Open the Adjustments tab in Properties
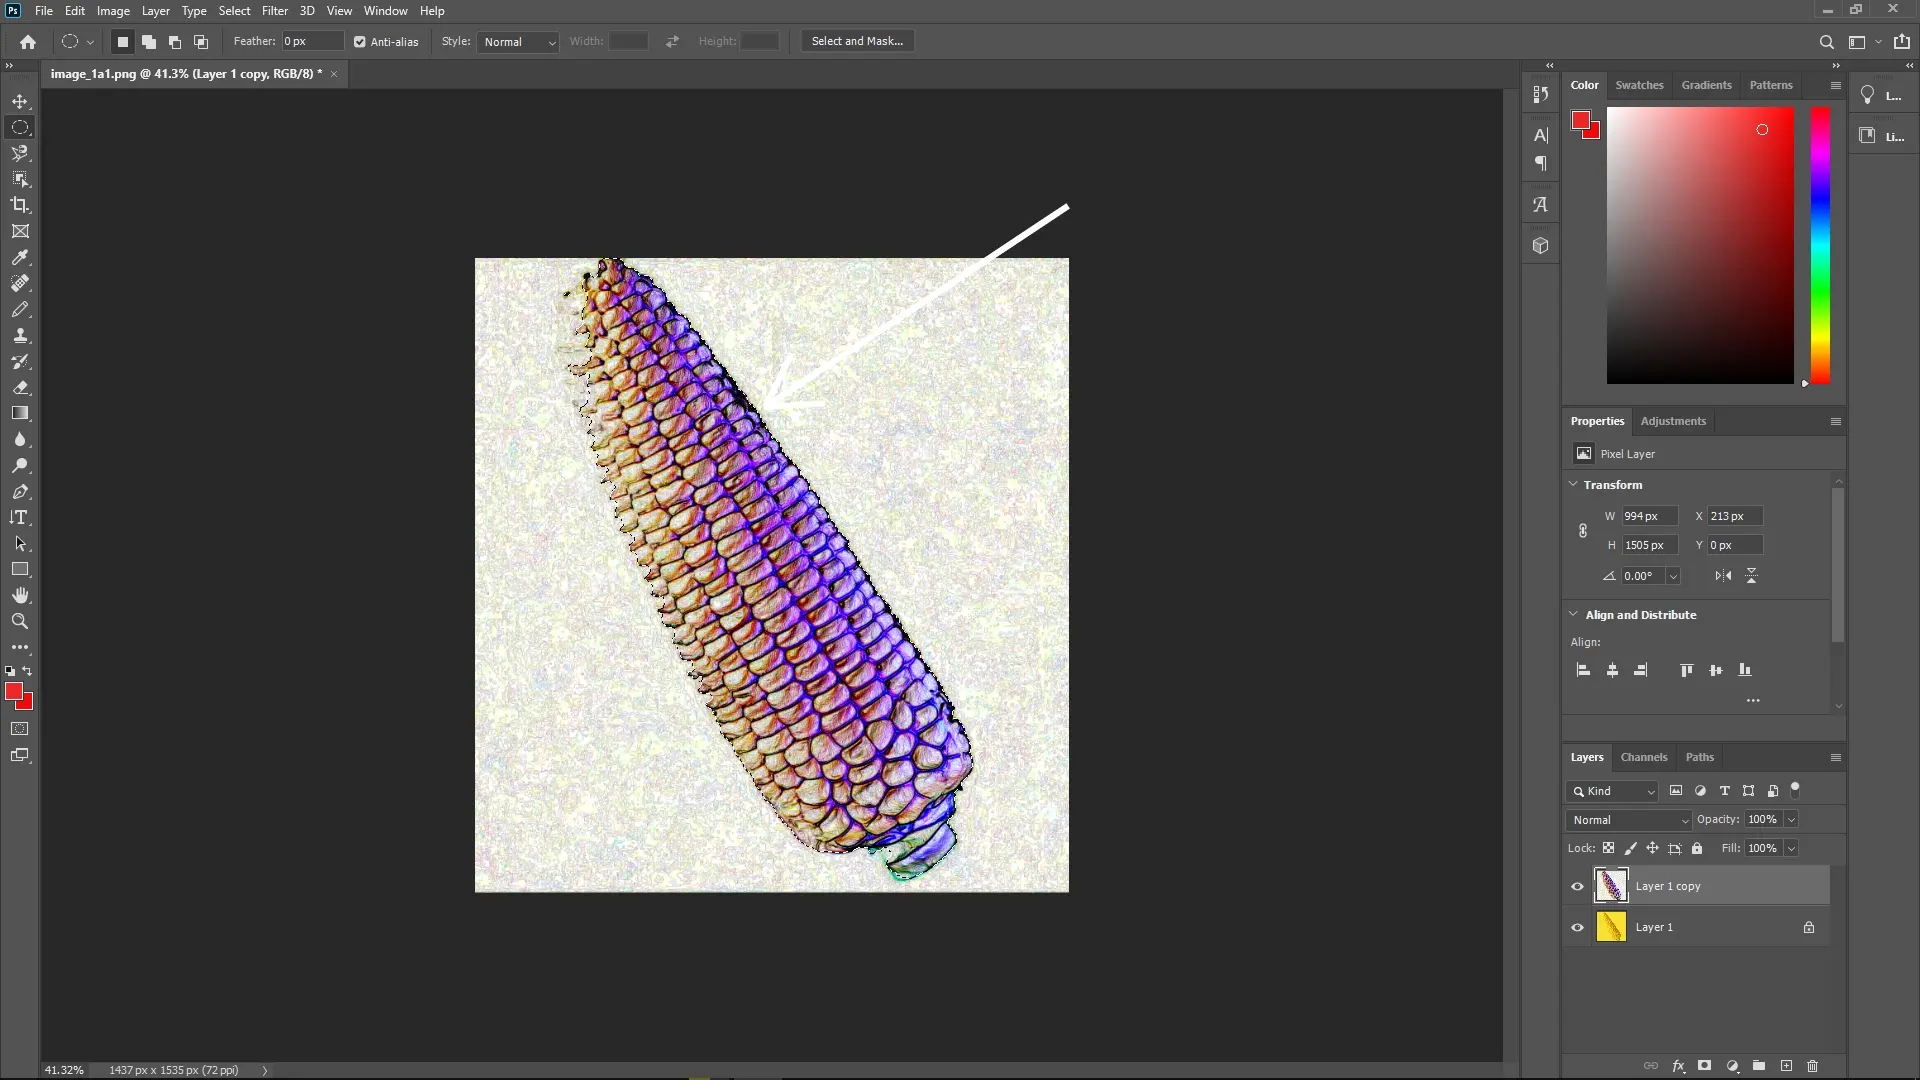Viewport: 1920px width, 1080px height. [1673, 421]
